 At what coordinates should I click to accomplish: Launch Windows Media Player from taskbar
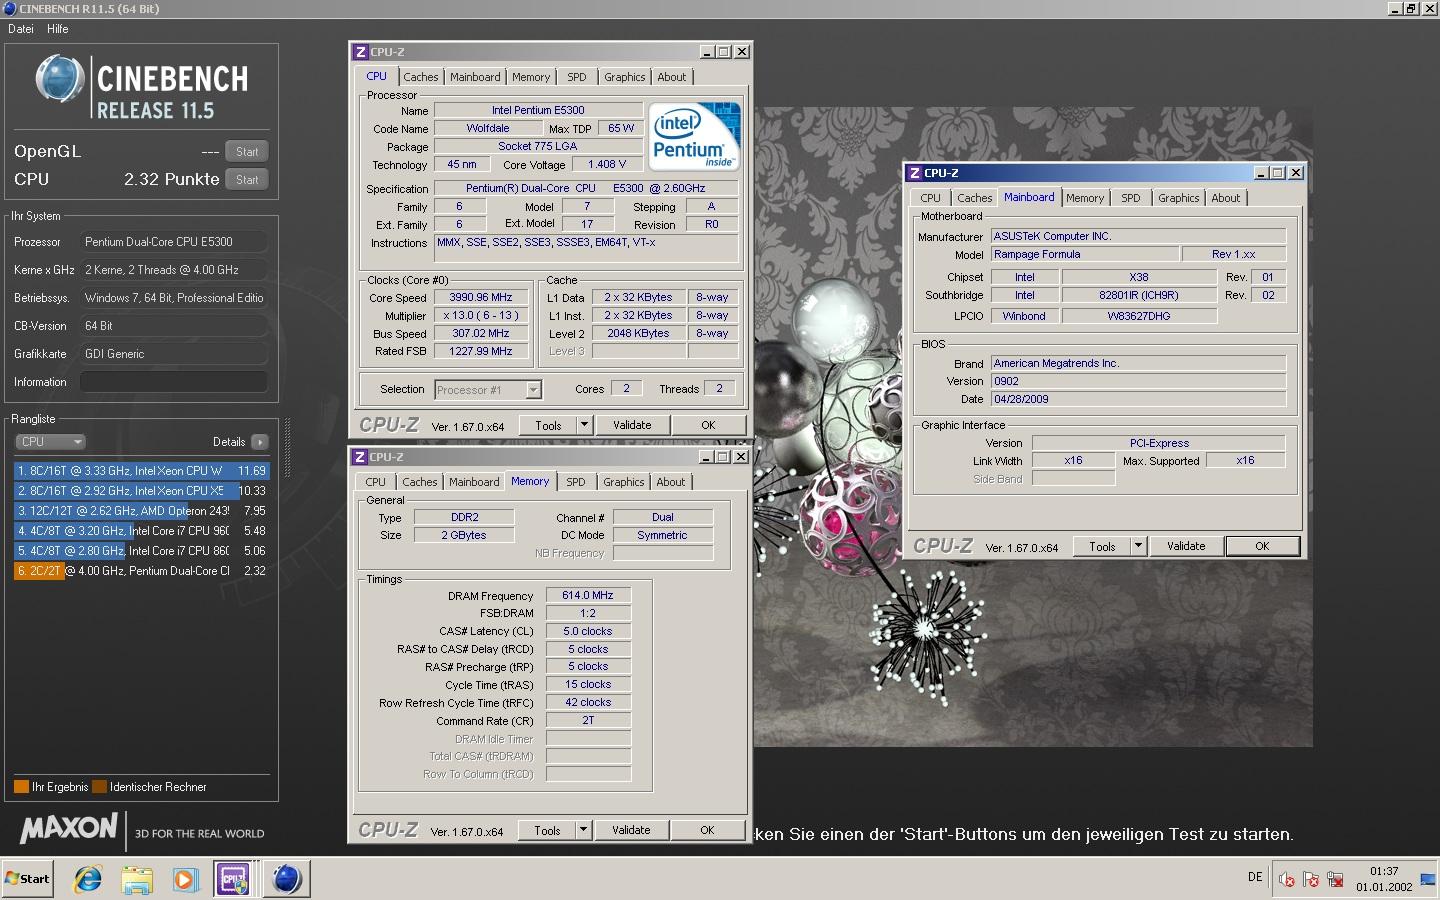point(185,879)
